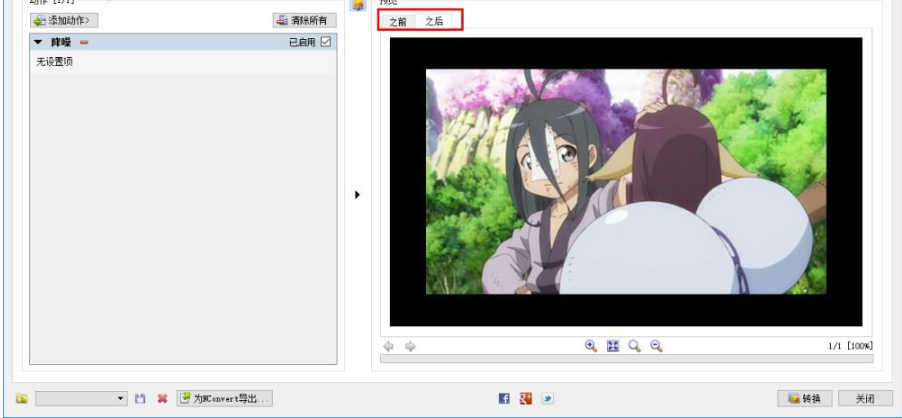The width and height of the screenshot is (902, 418).
Task: Delete the preset with the red X
Action: coord(163,398)
